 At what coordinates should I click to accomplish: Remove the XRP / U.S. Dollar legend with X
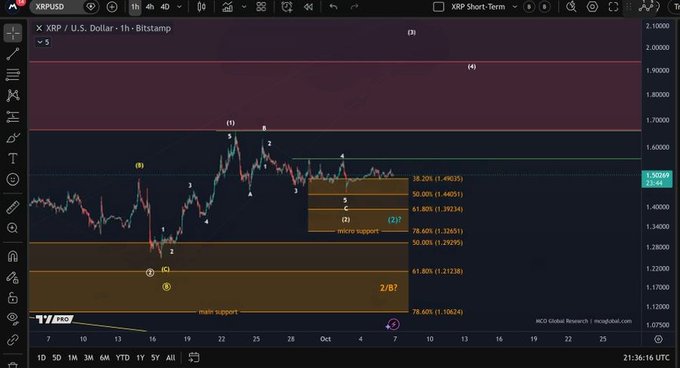point(39,28)
